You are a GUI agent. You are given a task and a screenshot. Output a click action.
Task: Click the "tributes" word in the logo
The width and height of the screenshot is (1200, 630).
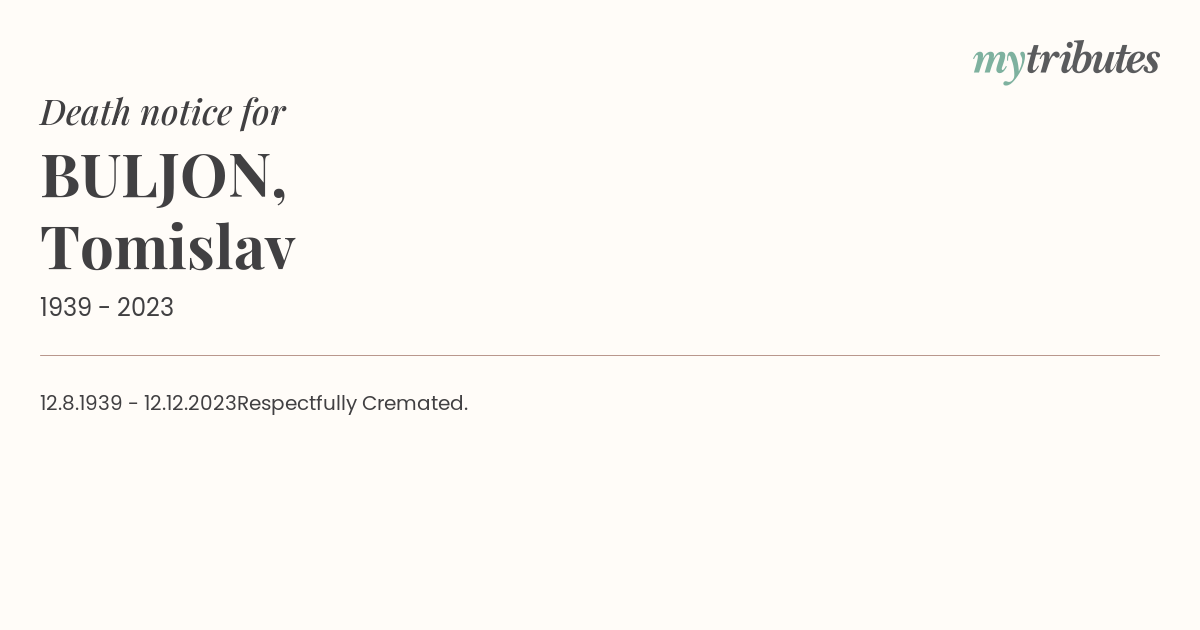click(1093, 59)
